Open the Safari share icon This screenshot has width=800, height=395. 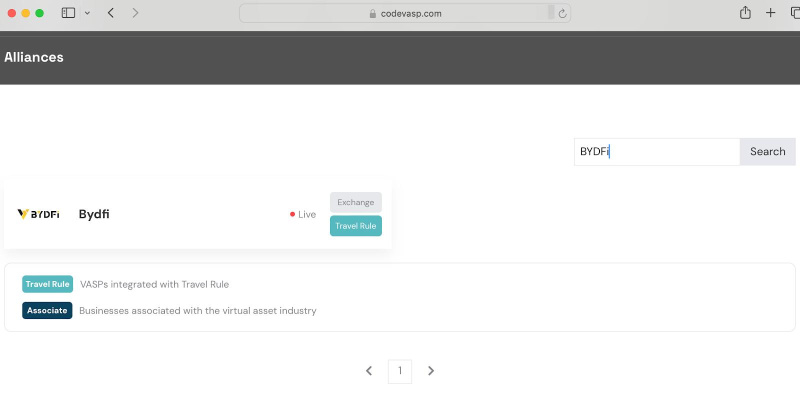pyautogui.click(x=745, y=13)
